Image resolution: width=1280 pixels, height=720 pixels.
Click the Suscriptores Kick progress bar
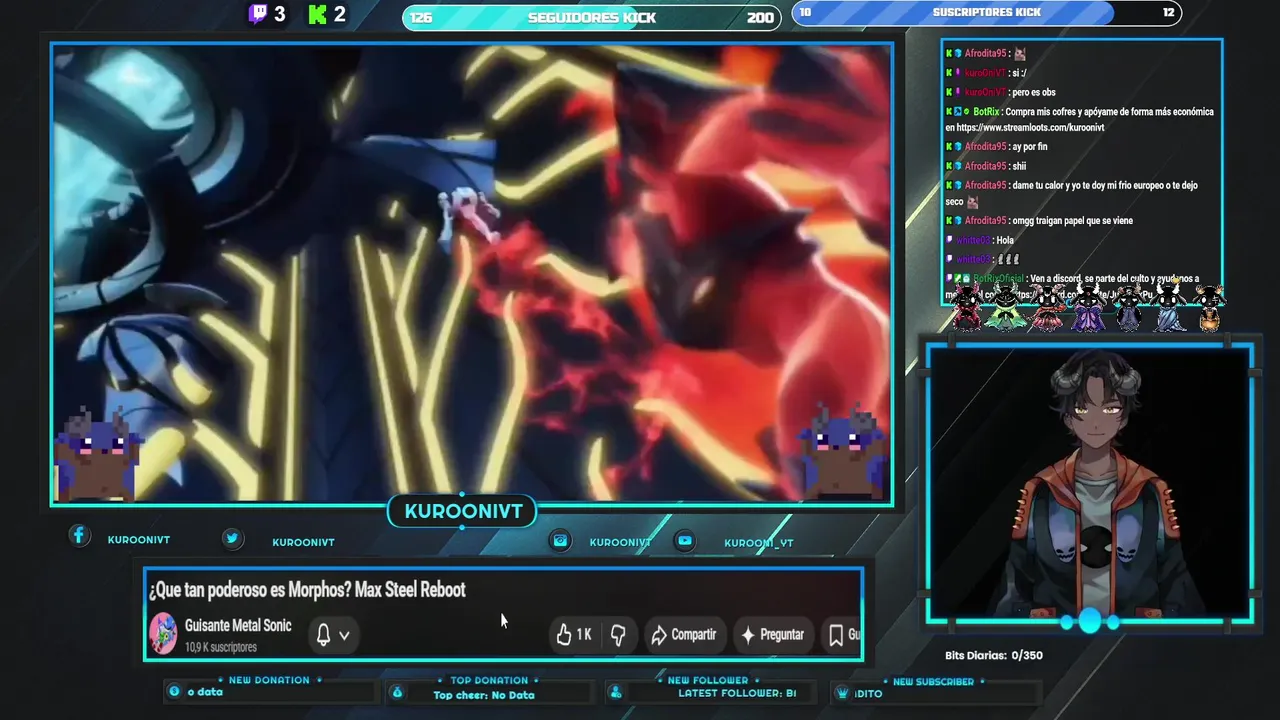click(987, 12)
